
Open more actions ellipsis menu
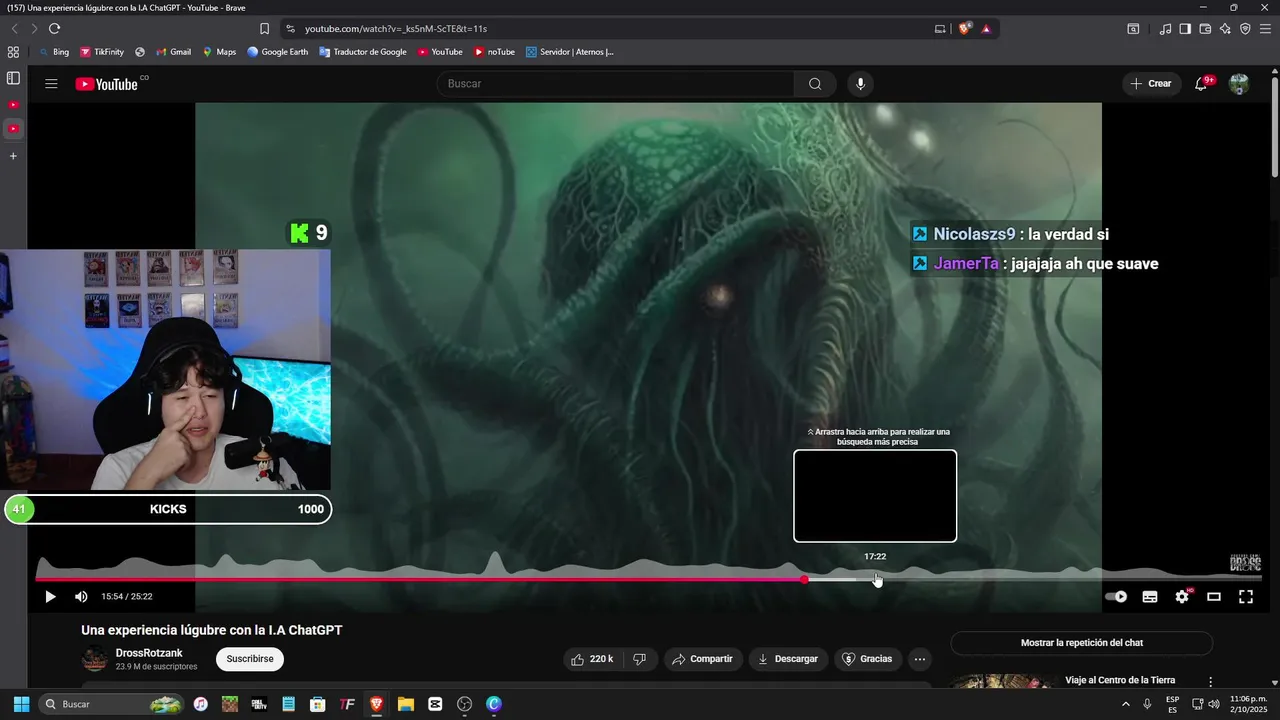919,659
